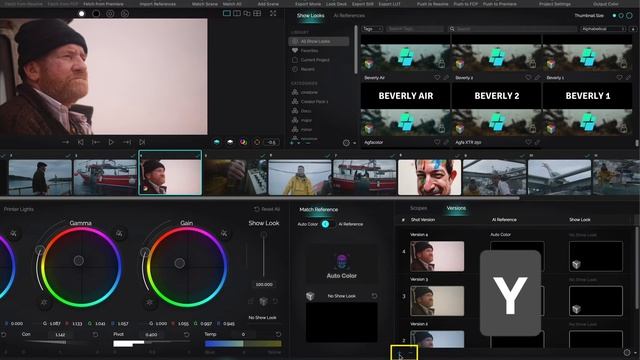Click Push to Premiere in top menu

[500, 4]
